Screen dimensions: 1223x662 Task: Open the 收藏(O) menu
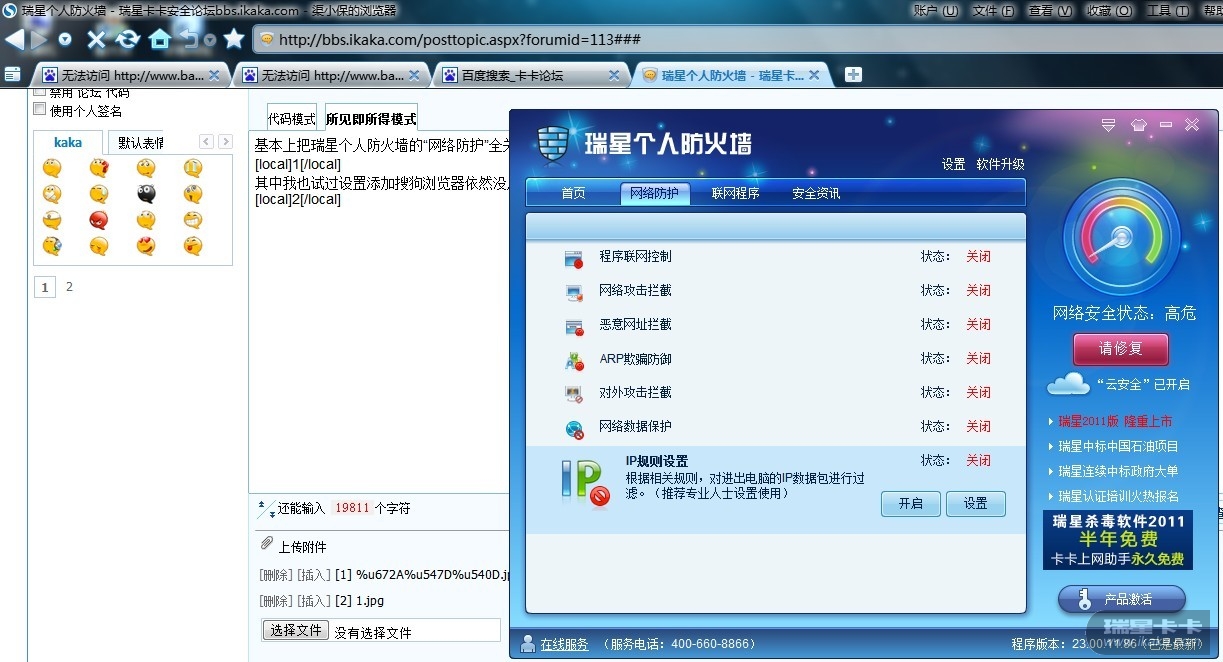(1109, 11)
